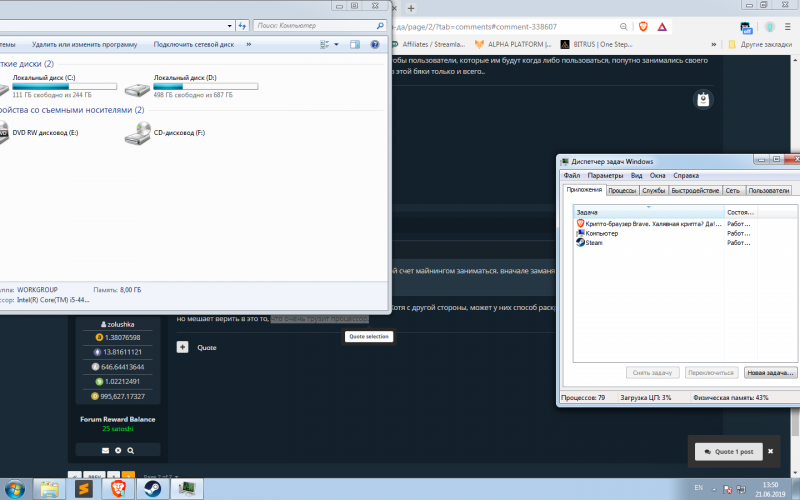
Task: Open the Окна menu in Task Manager
Action: 657,176
